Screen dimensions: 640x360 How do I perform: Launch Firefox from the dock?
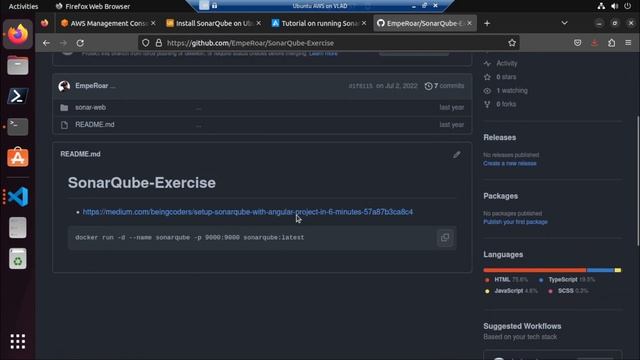point(18,34)
